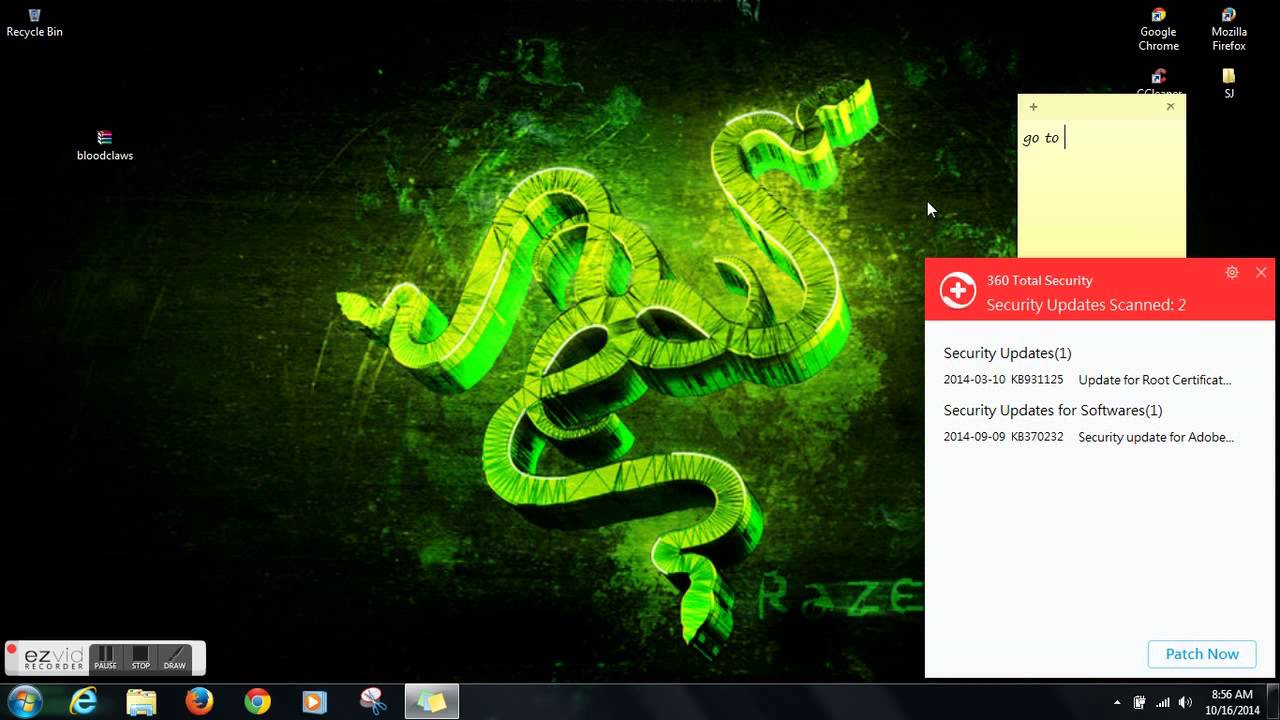Image resolution: width=1280 pixels, height=720 pixels.
Task: Open the Recycle Bin desktop icon
Action: click(x=34, y=22)
